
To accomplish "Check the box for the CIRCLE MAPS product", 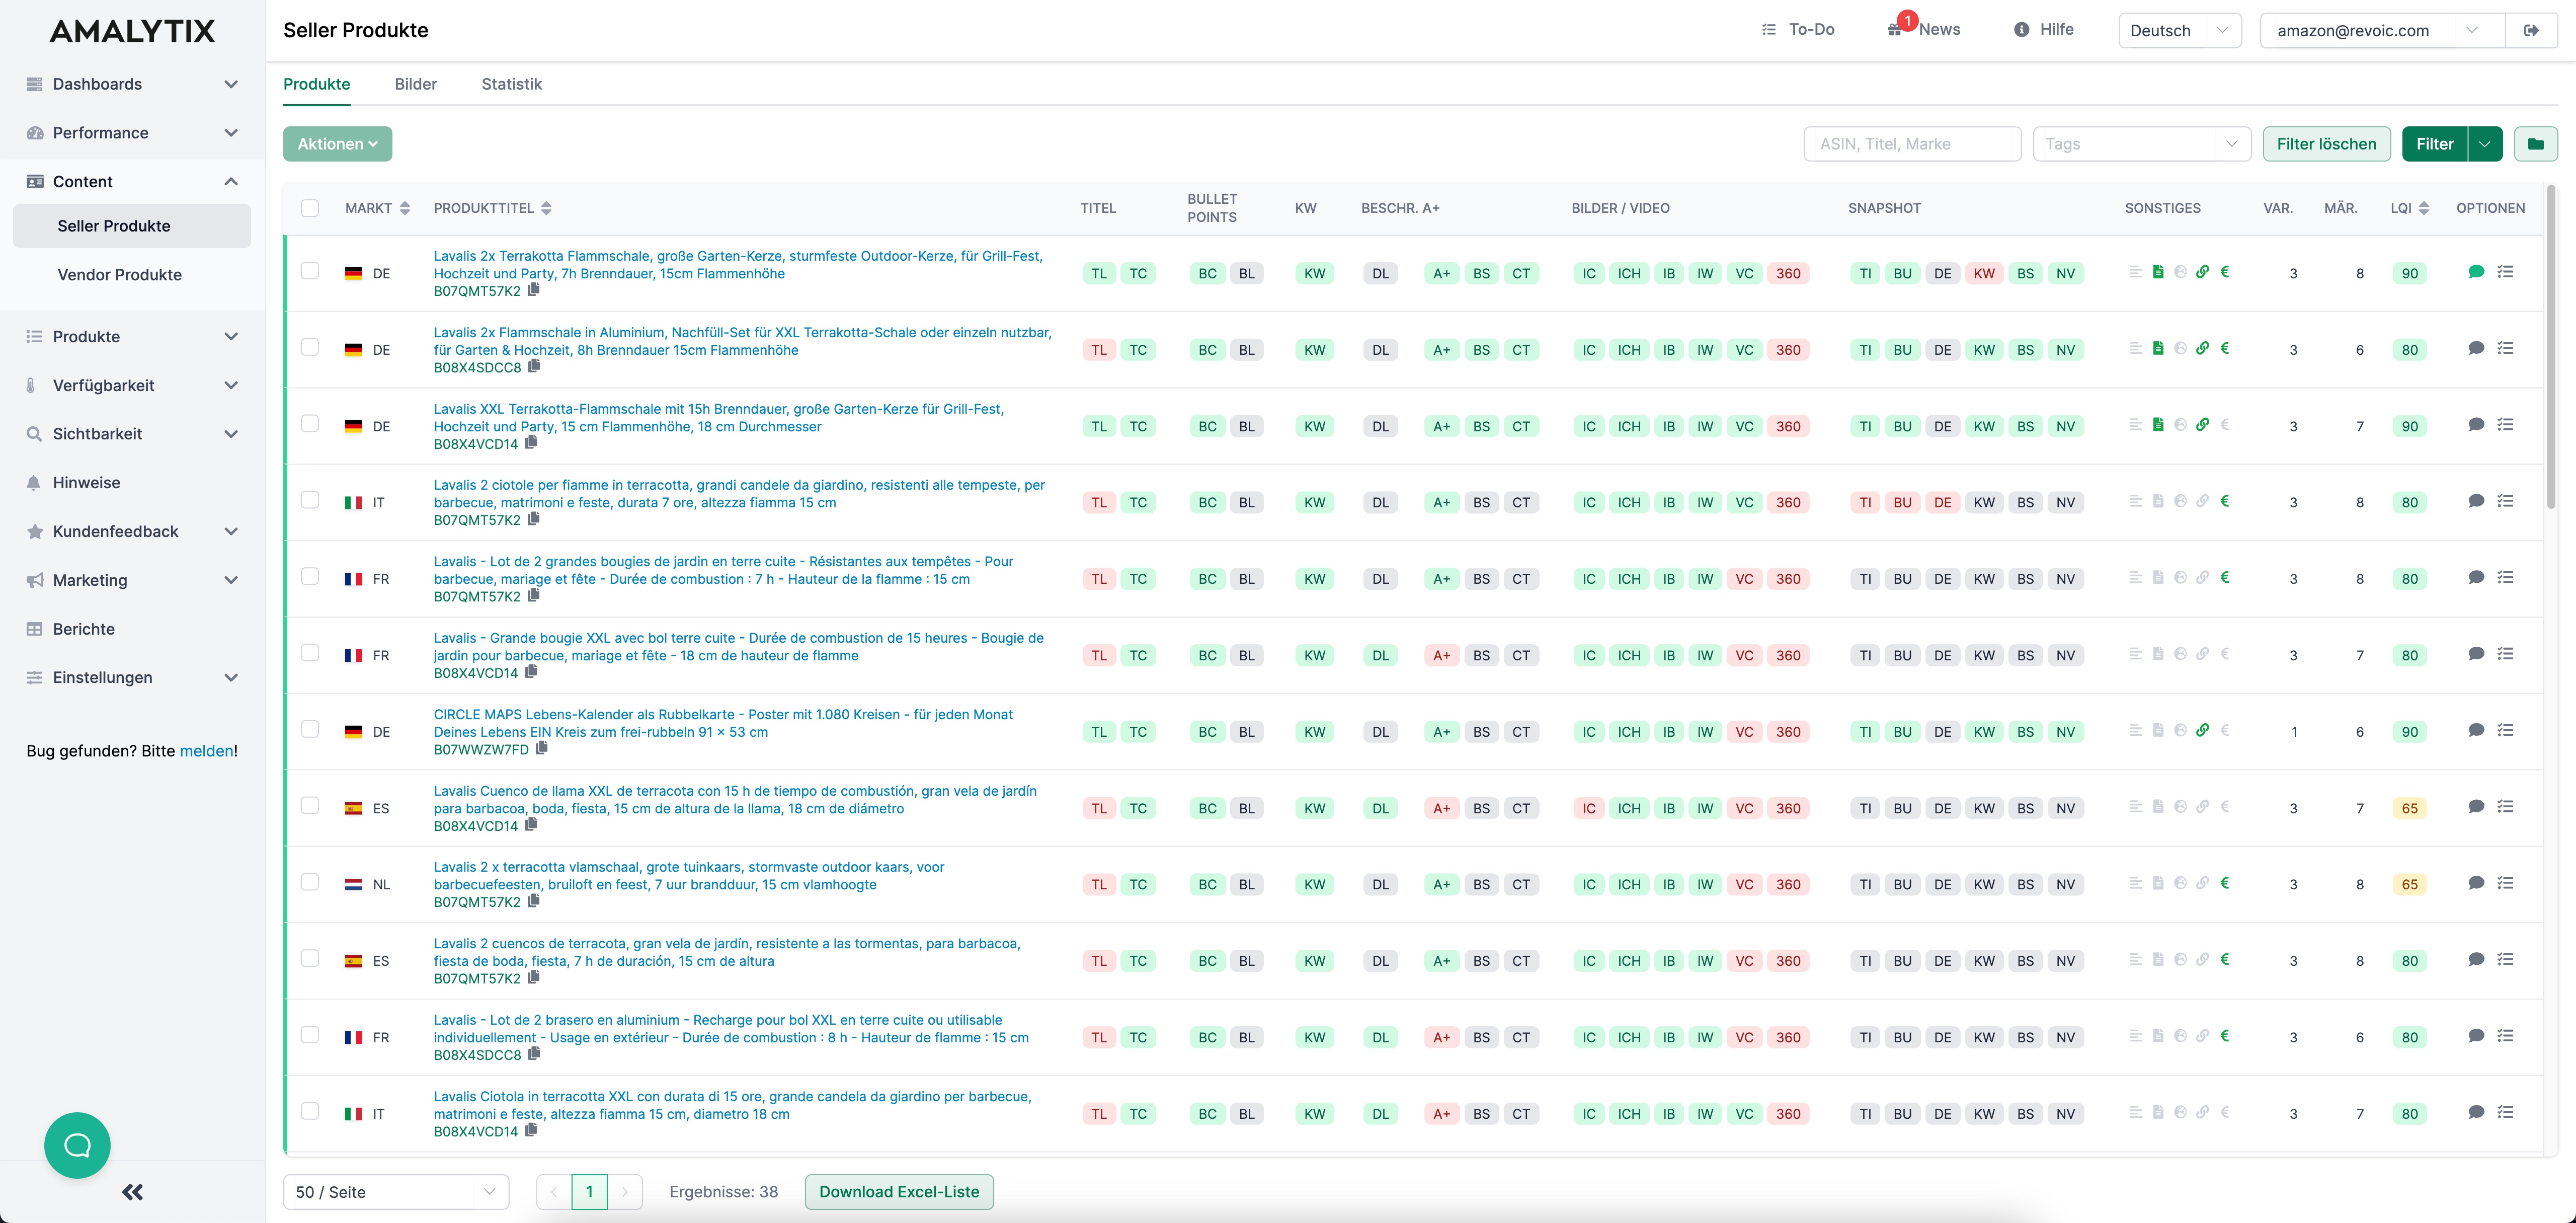I will click(310, 730).
